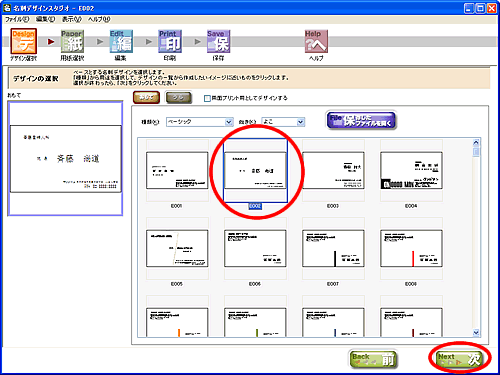500x375 pixels.
Task: Enable the double-sided print design checkbox
Action: click(207, 98)
